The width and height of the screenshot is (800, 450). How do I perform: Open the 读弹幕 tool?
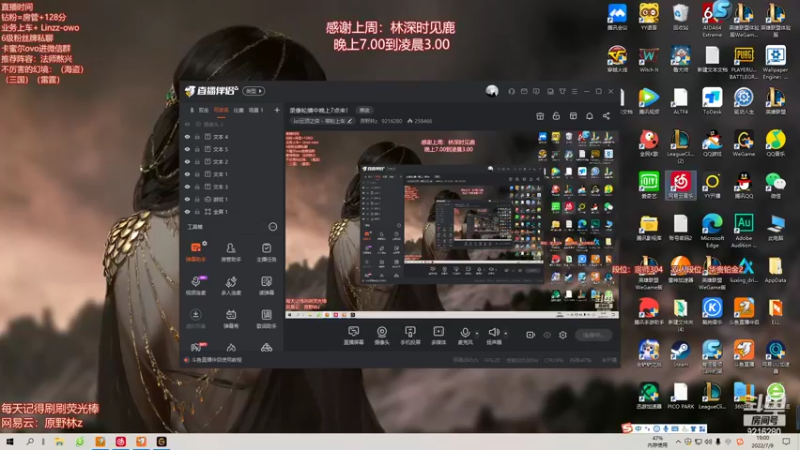coord(266,285)
